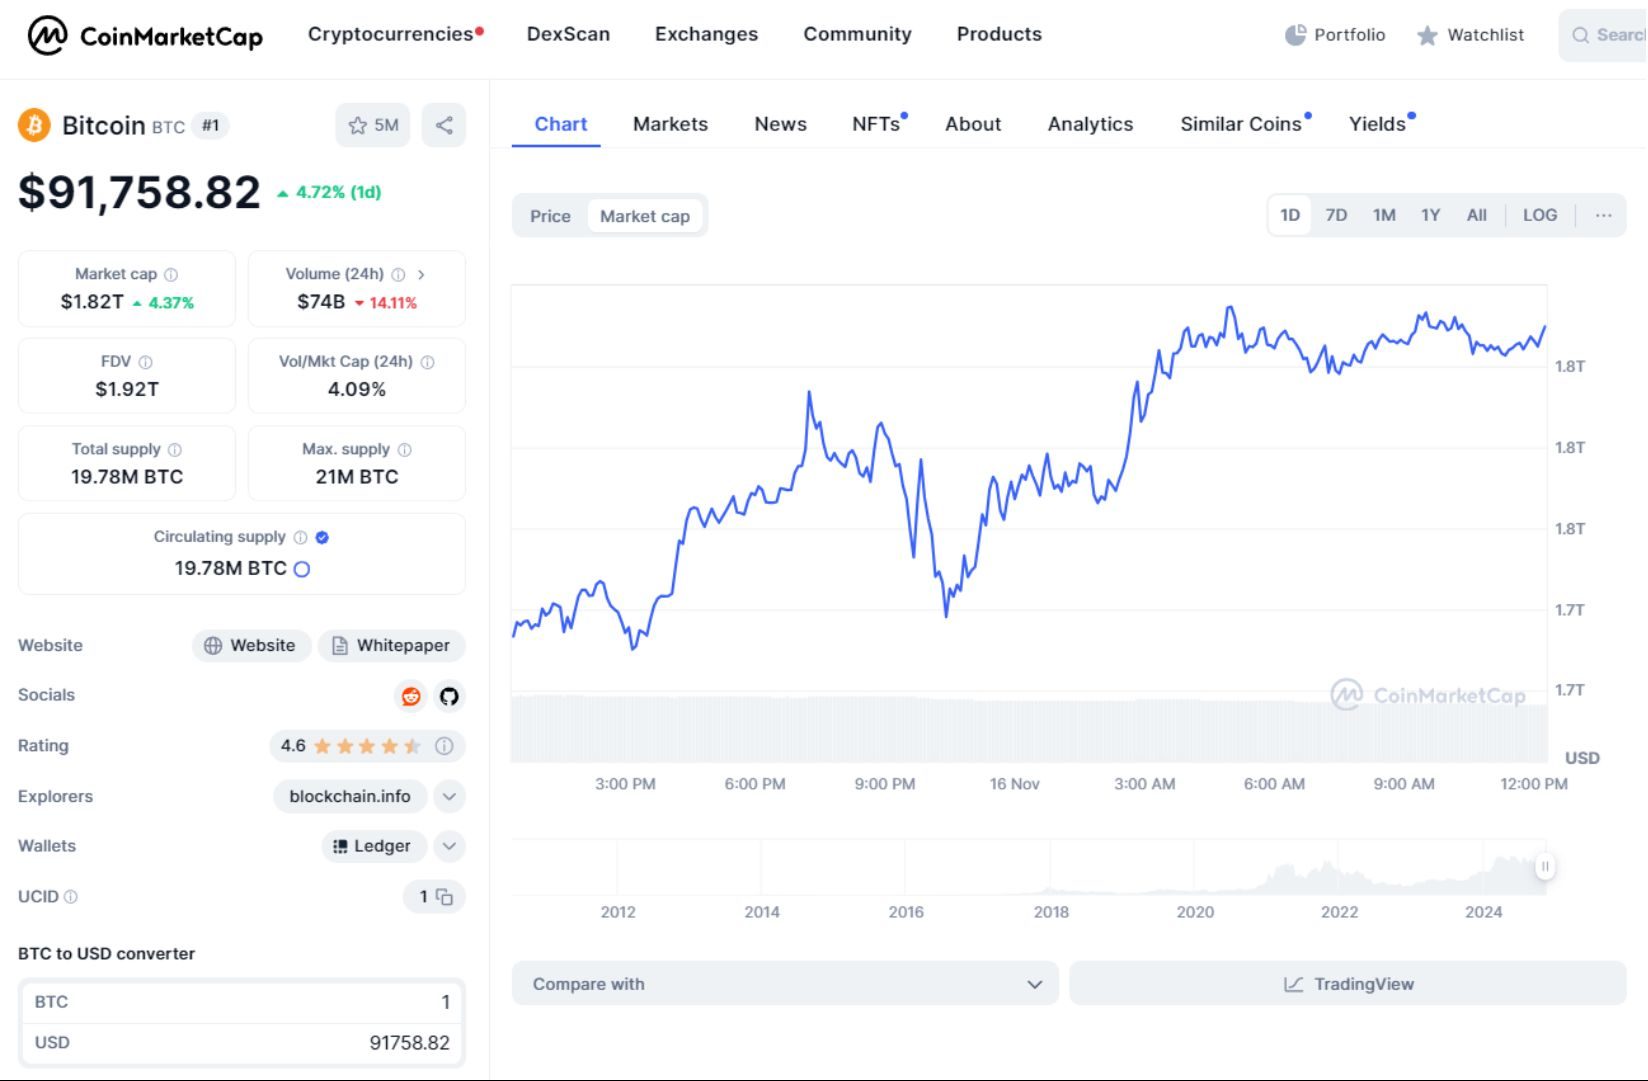
Task: Star Bitcoin to add it to watchlist
Action: point(357,124)
